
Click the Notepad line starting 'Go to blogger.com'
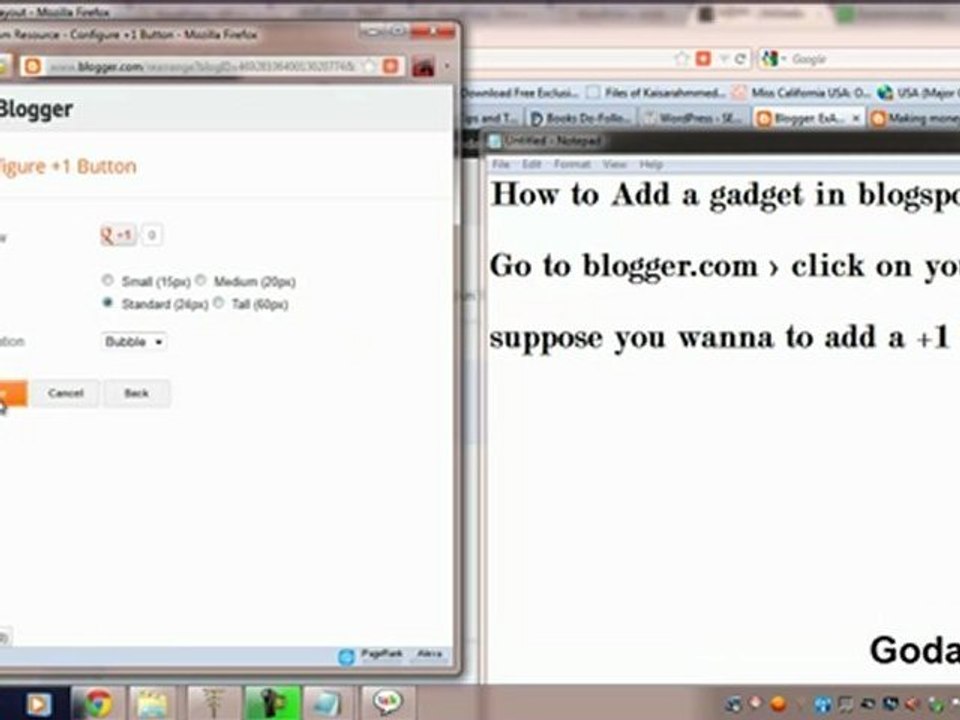pos(726,266)
